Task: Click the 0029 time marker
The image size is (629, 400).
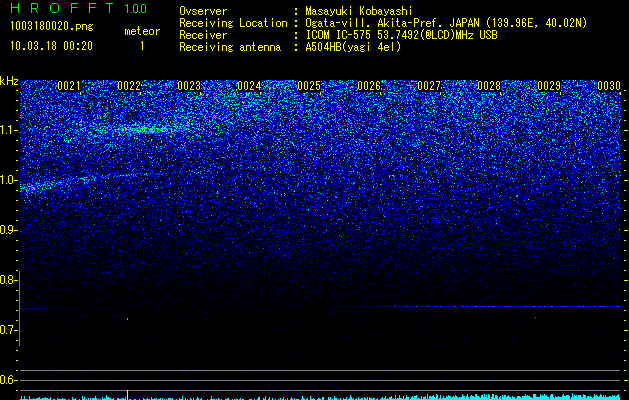Action: pos(549,86)
